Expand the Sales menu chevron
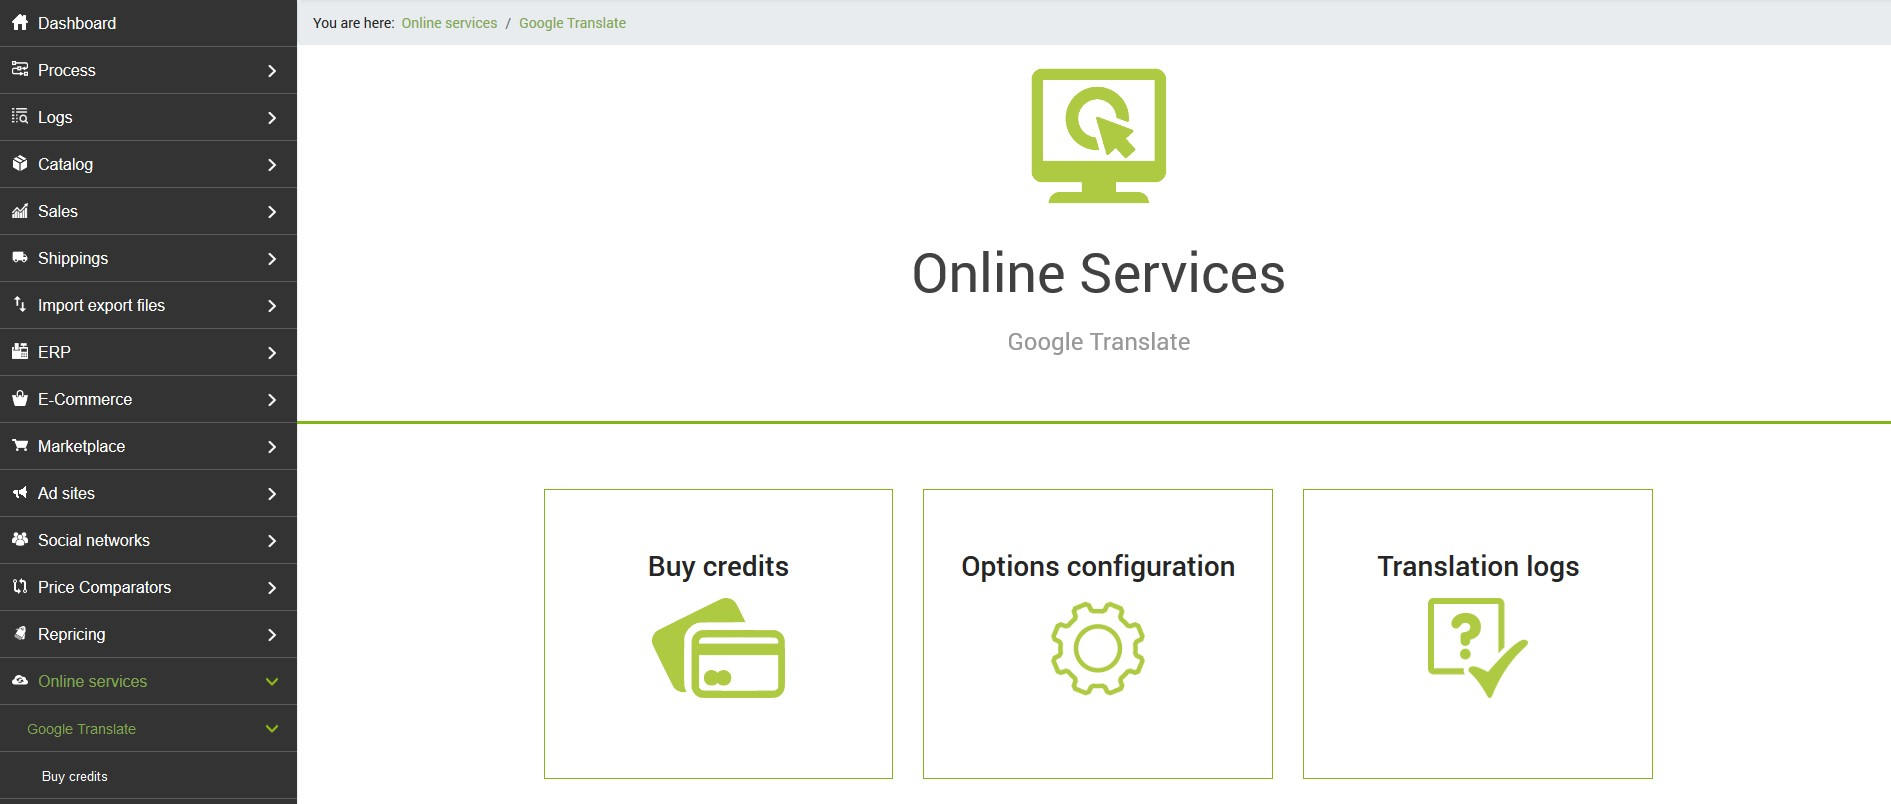 [x=272, y=211]
